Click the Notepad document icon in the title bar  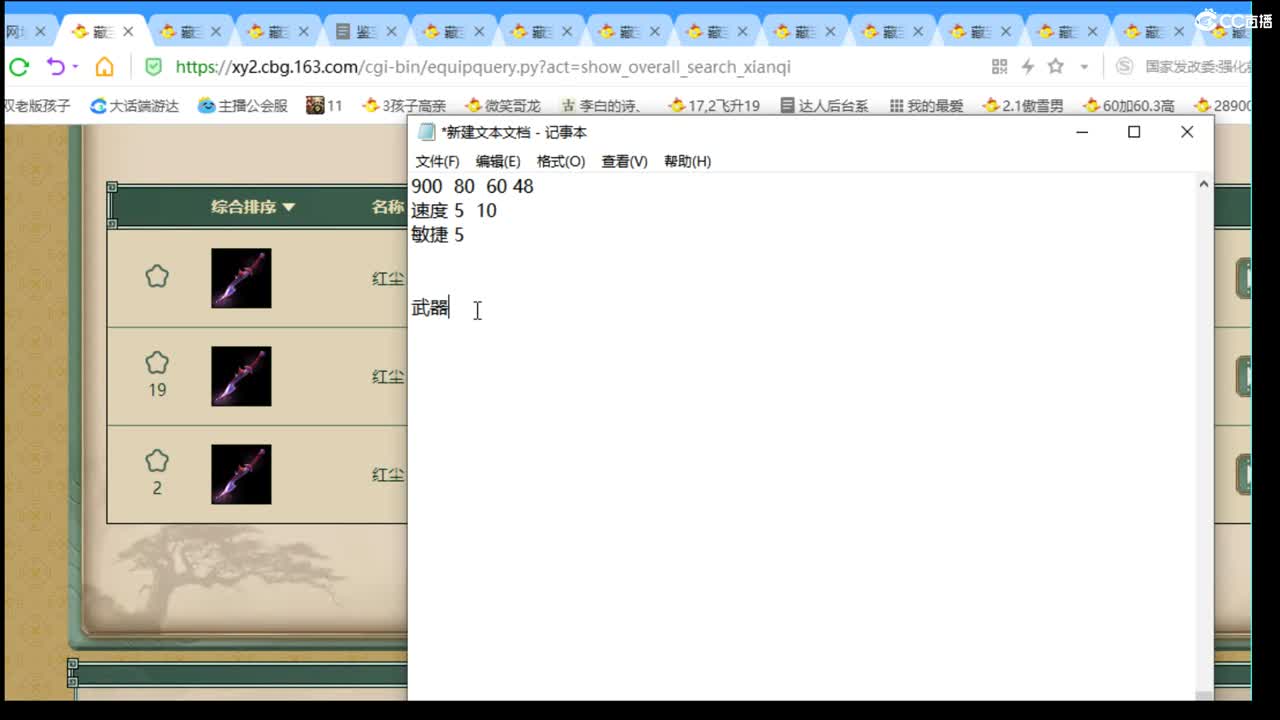(x=427, y=132)
